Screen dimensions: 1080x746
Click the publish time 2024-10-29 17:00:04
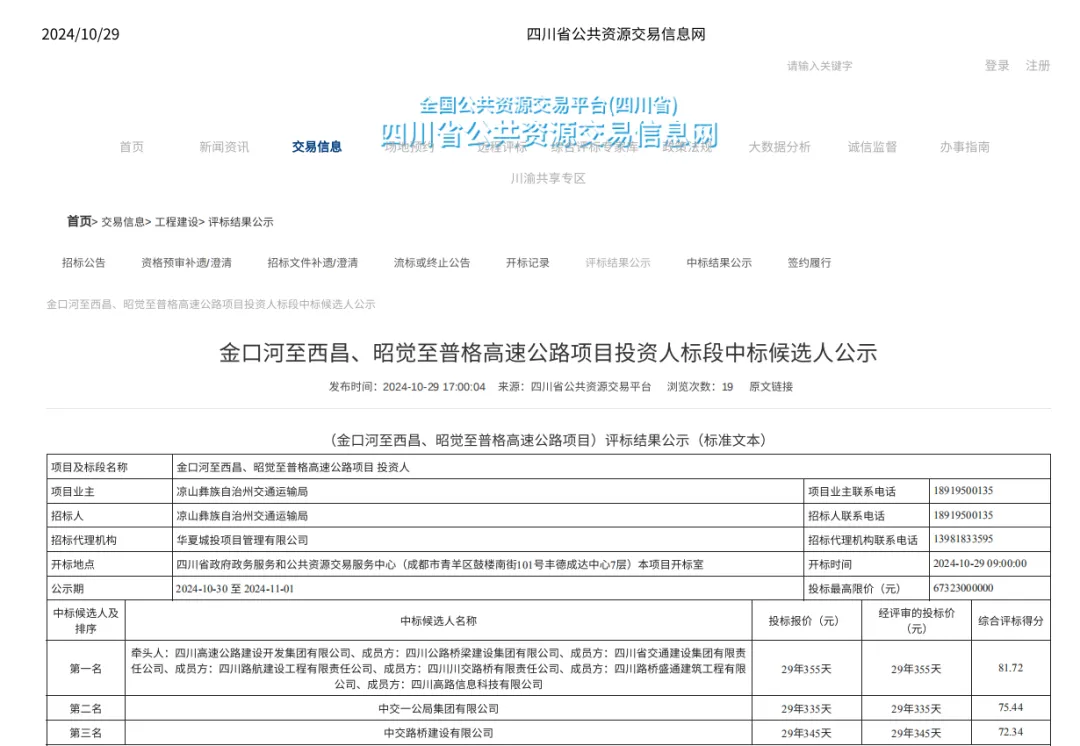coord(434,386)
